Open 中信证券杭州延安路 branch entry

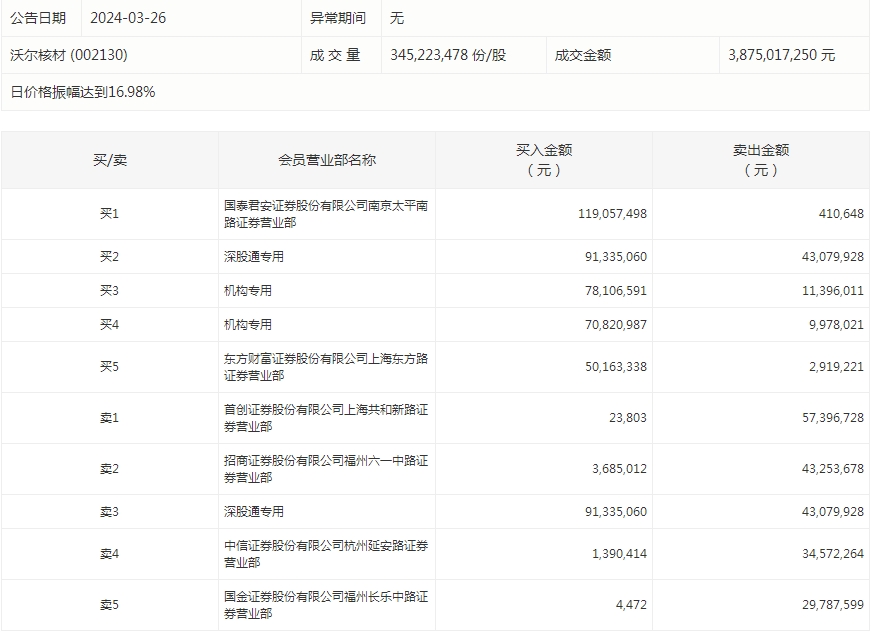point(325,554)
